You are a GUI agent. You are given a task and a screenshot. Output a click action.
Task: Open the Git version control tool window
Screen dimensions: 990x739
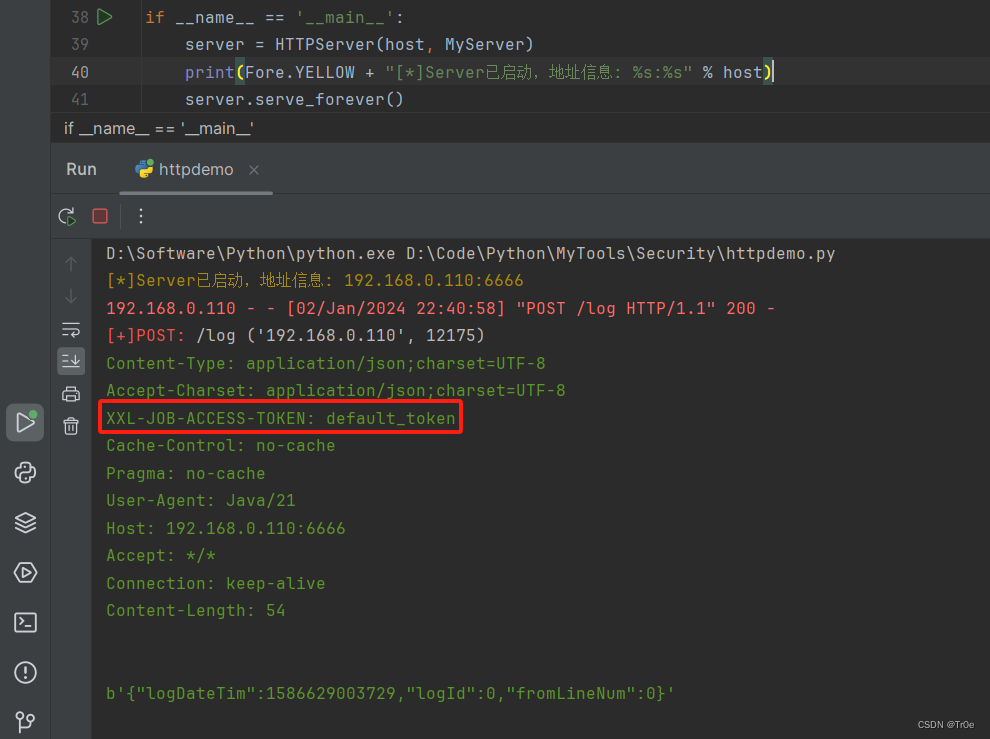pyautogui.click(x=25, y=721)
